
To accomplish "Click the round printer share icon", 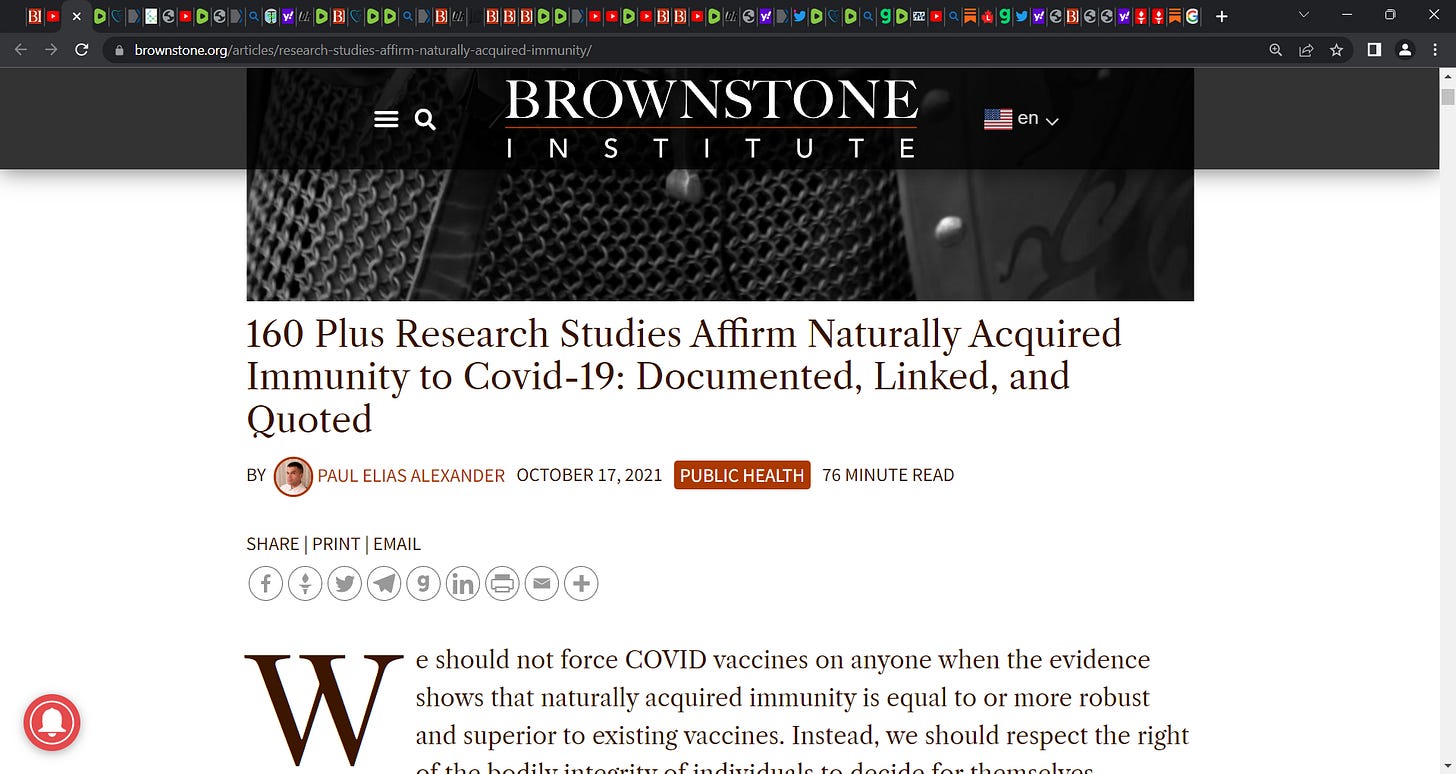I will point(502,583).
